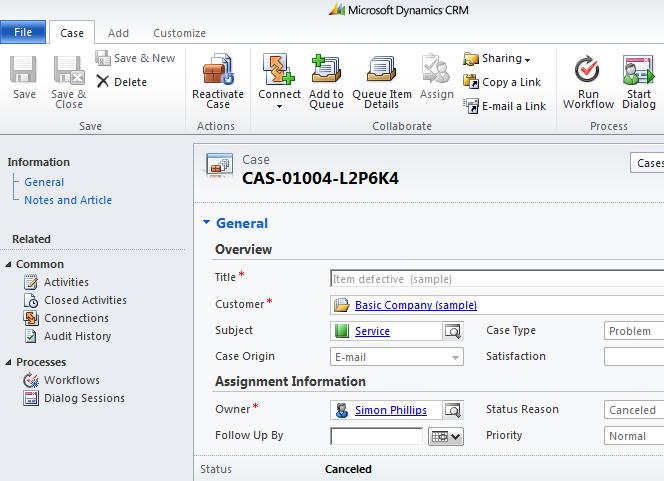Click the Save & New icon
The image size is (664, 481).
point(102,58)
